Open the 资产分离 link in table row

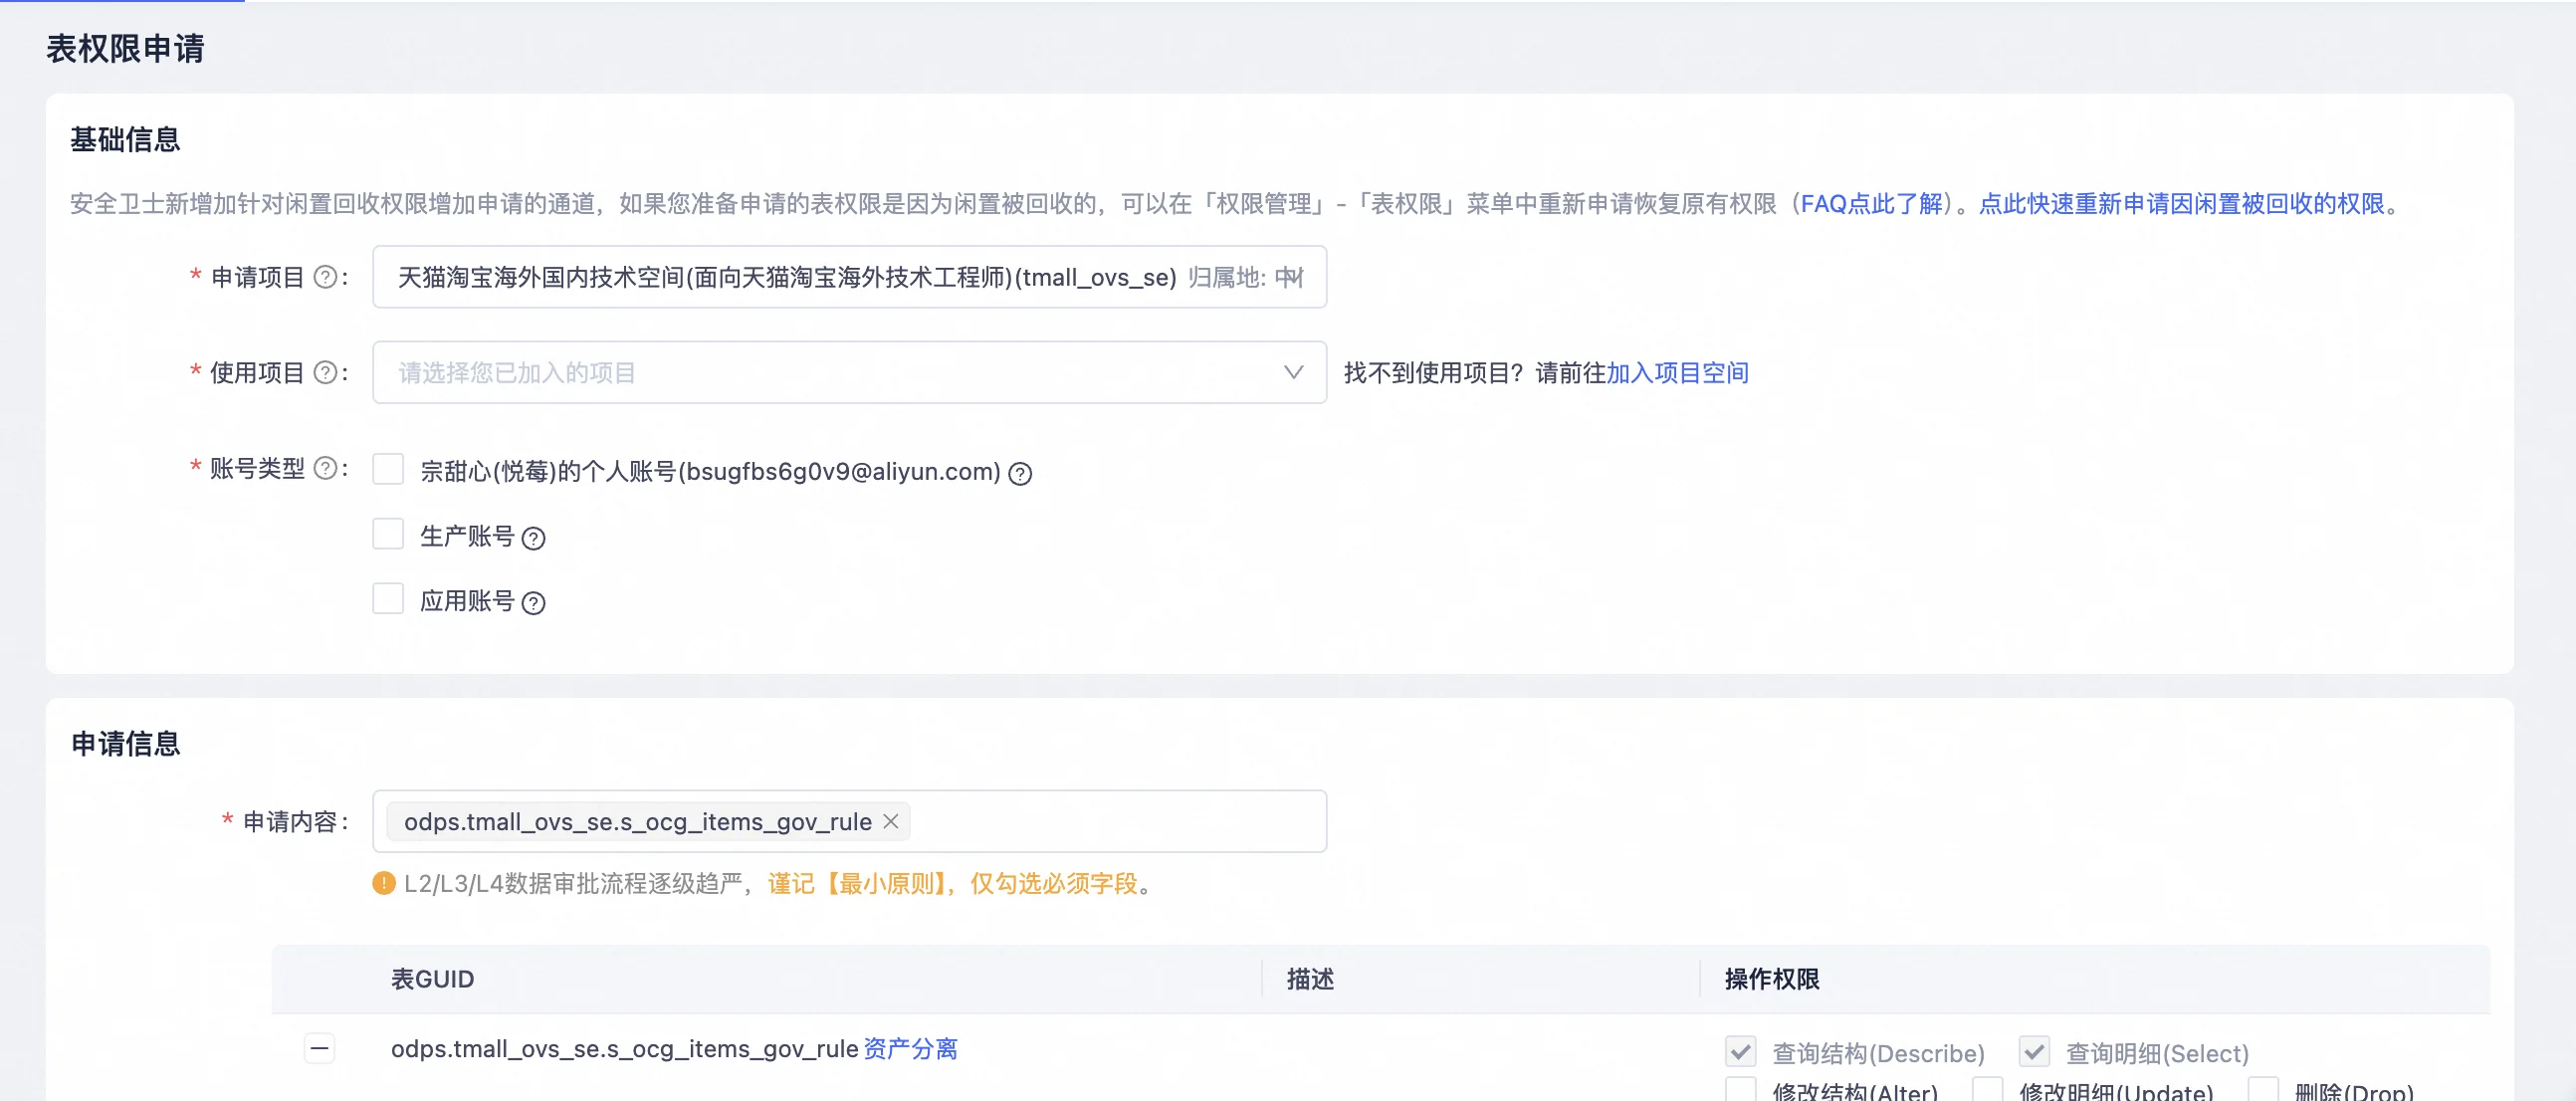(910, 1049)
